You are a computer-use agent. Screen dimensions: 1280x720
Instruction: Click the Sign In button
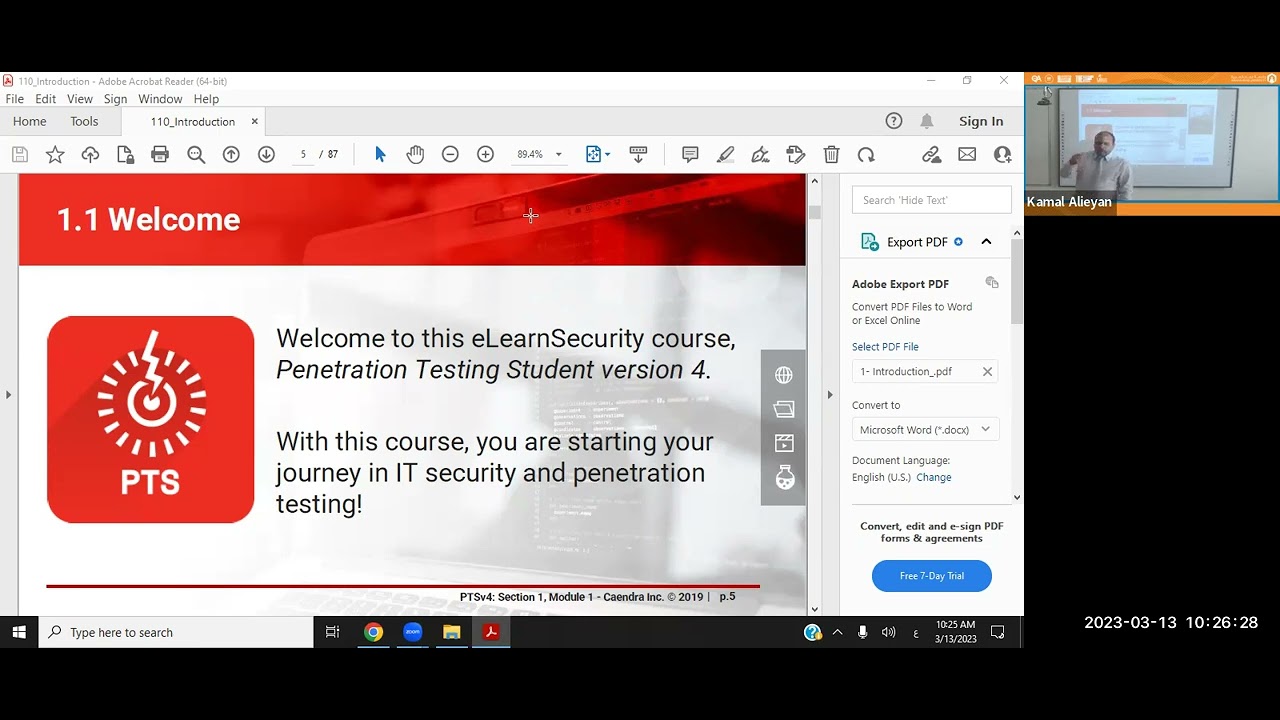click(981, 121)
